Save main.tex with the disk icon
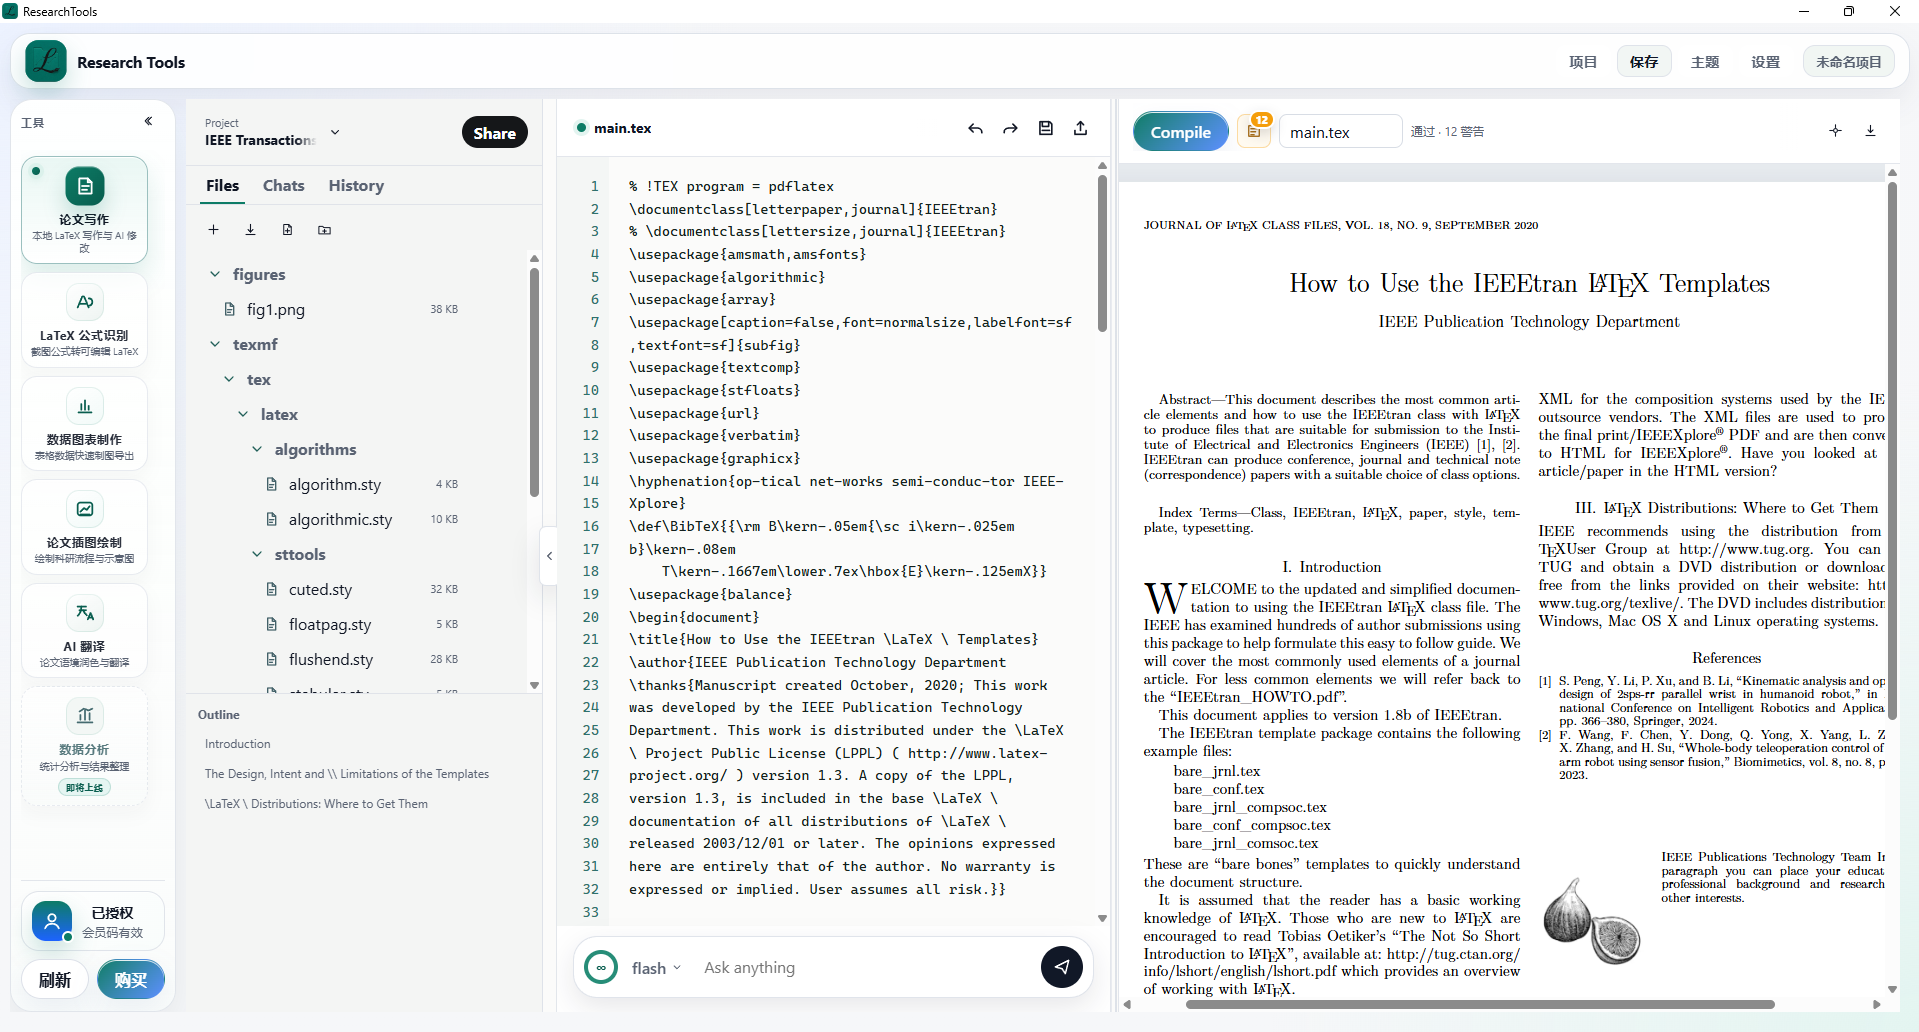This screenshot has height=1032, width=1919. coord(1045,128)
